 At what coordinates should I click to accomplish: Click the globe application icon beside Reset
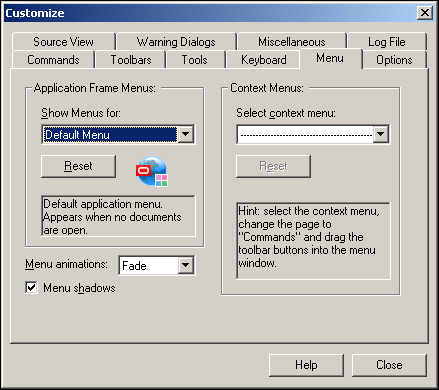click(152, 171)
